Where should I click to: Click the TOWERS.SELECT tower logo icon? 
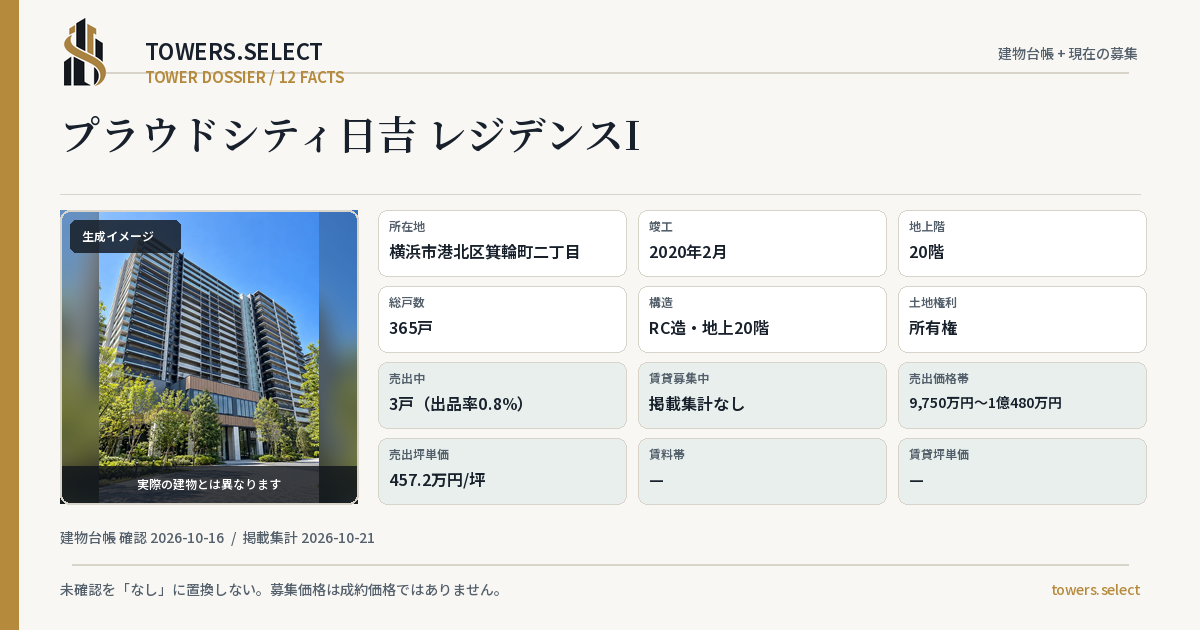[85, 52]
